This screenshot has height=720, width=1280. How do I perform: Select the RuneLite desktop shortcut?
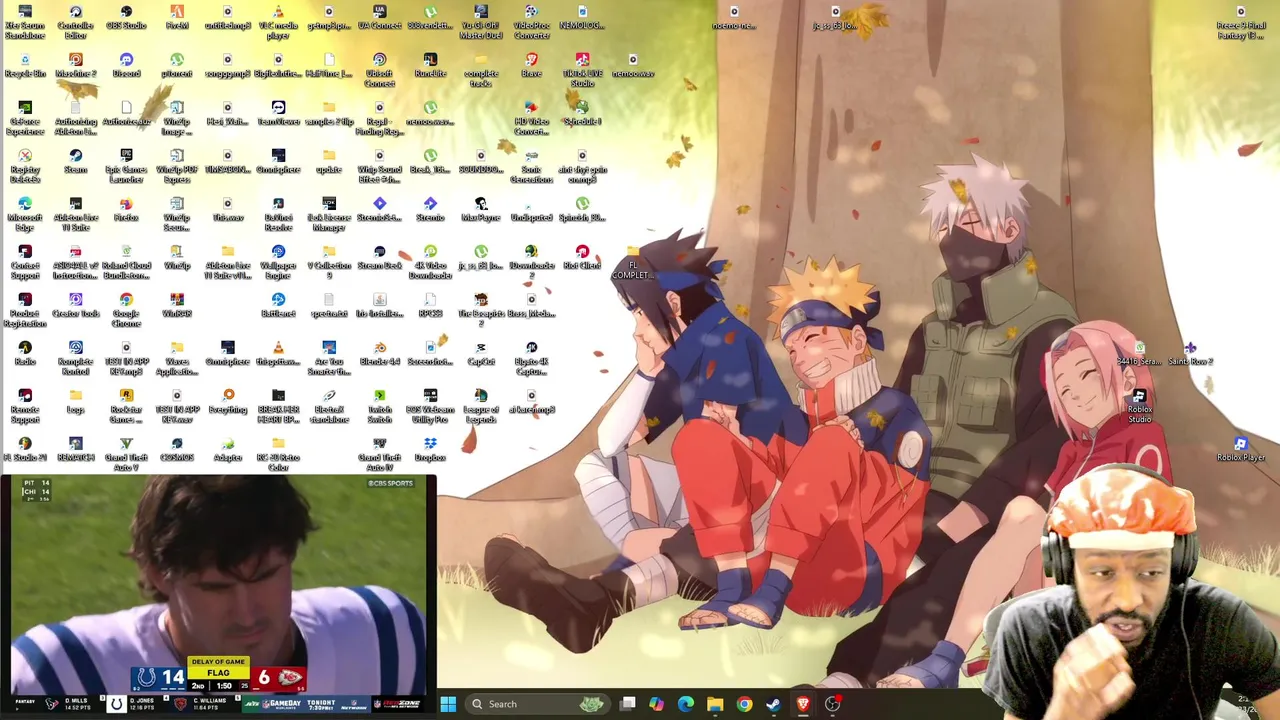[430, 66]
